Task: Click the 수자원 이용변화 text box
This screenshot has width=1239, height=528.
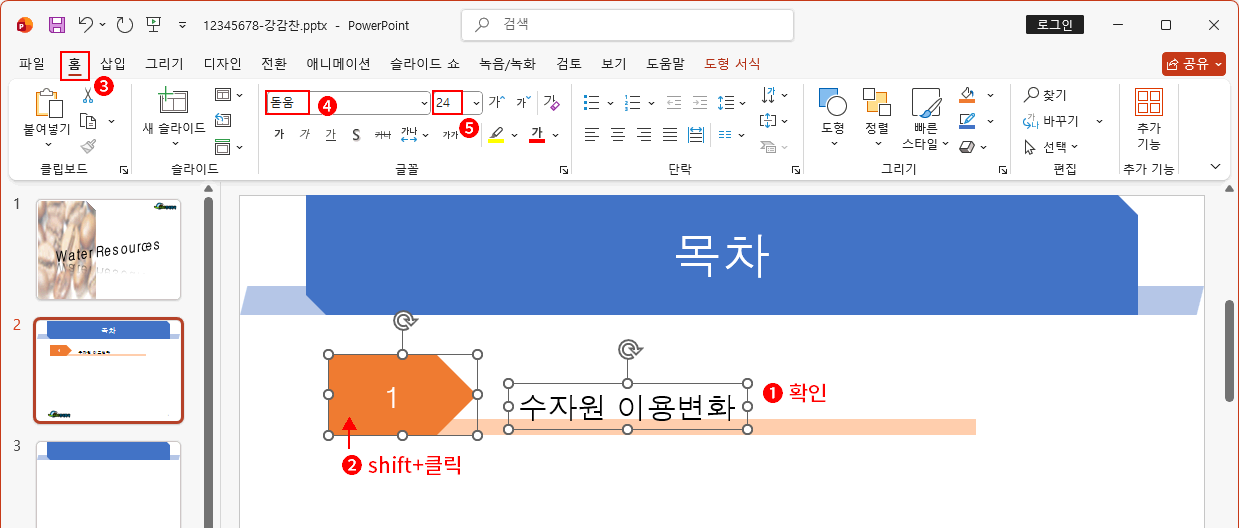Action: (x=628, y=406)
